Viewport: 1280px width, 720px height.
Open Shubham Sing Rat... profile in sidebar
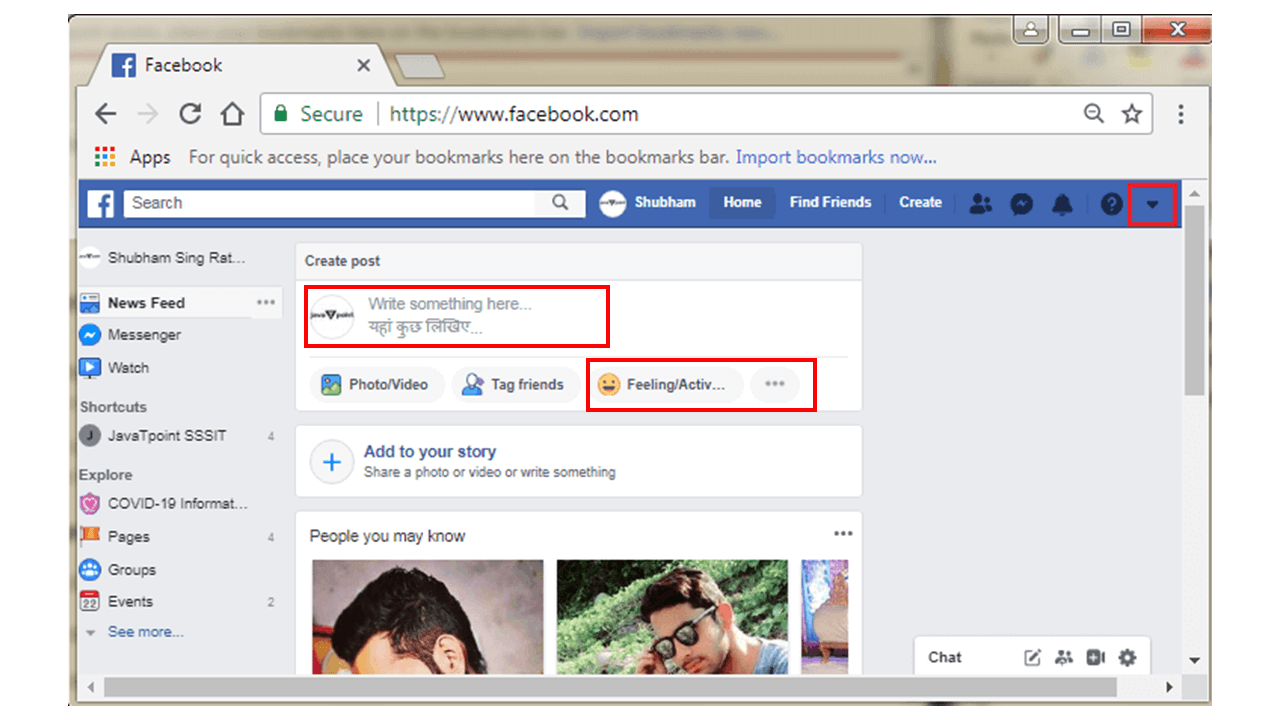tap(162, 258)
